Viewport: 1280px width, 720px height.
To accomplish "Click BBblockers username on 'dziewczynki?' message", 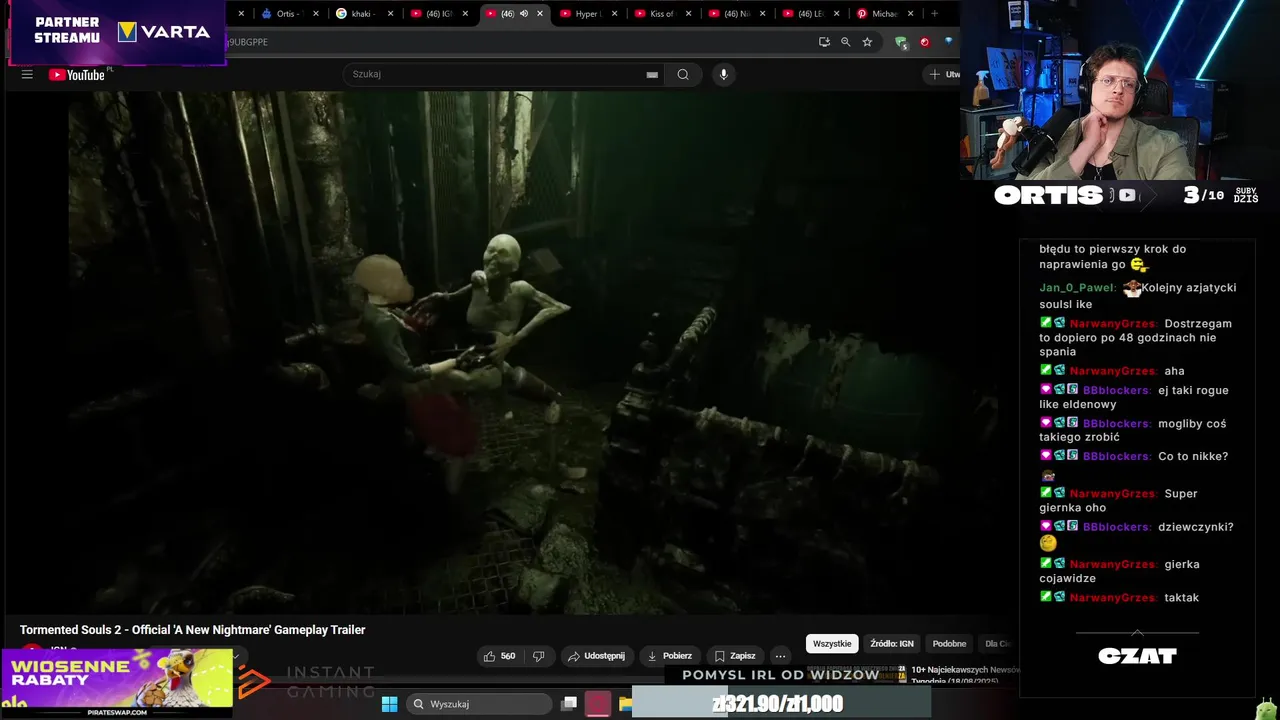I will [1116, 527].
